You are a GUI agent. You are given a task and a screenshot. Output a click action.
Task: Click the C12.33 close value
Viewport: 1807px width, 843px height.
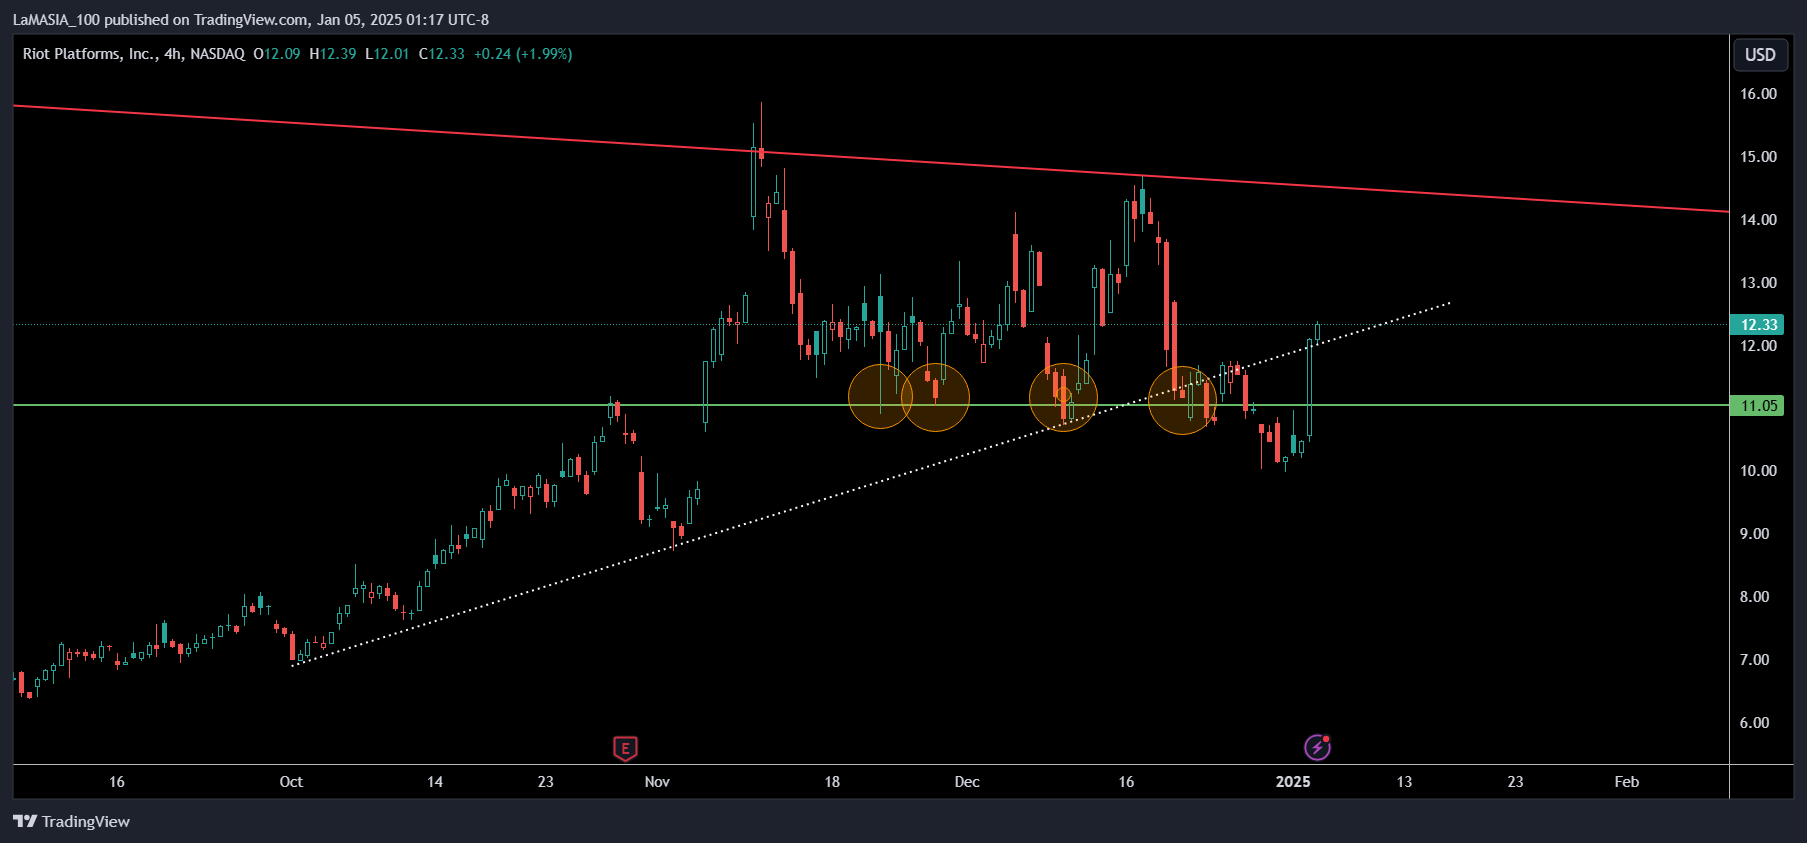[442, 54]
